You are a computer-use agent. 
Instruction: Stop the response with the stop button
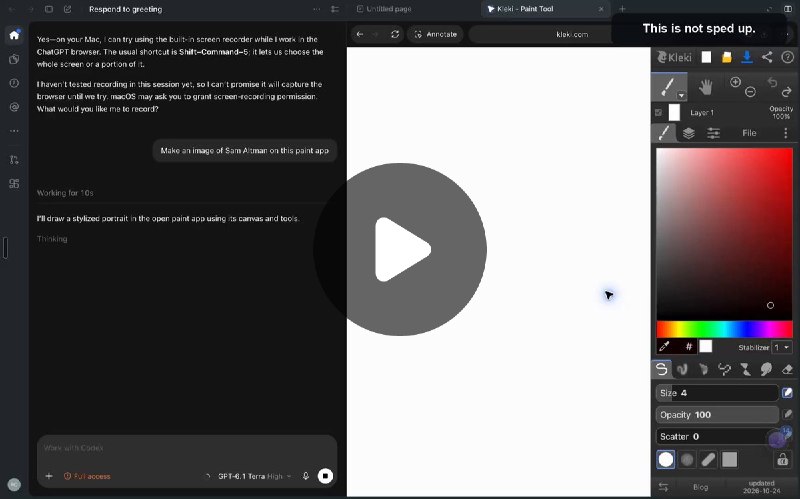coord(325,476)
